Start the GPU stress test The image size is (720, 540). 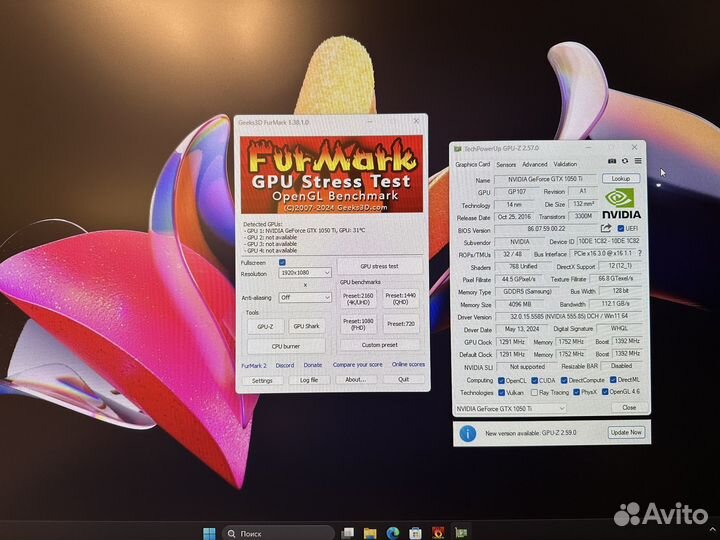379,266
